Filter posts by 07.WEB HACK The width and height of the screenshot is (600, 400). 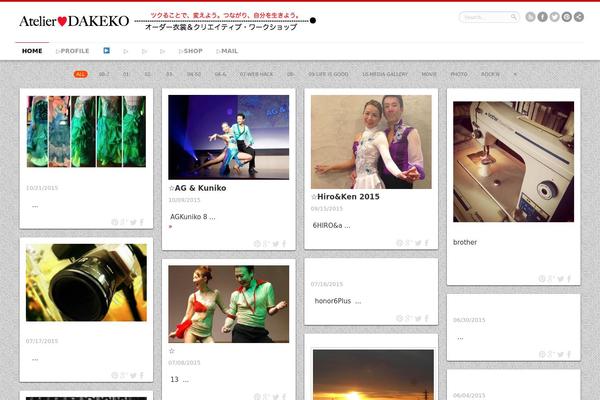tap(256, 74)
